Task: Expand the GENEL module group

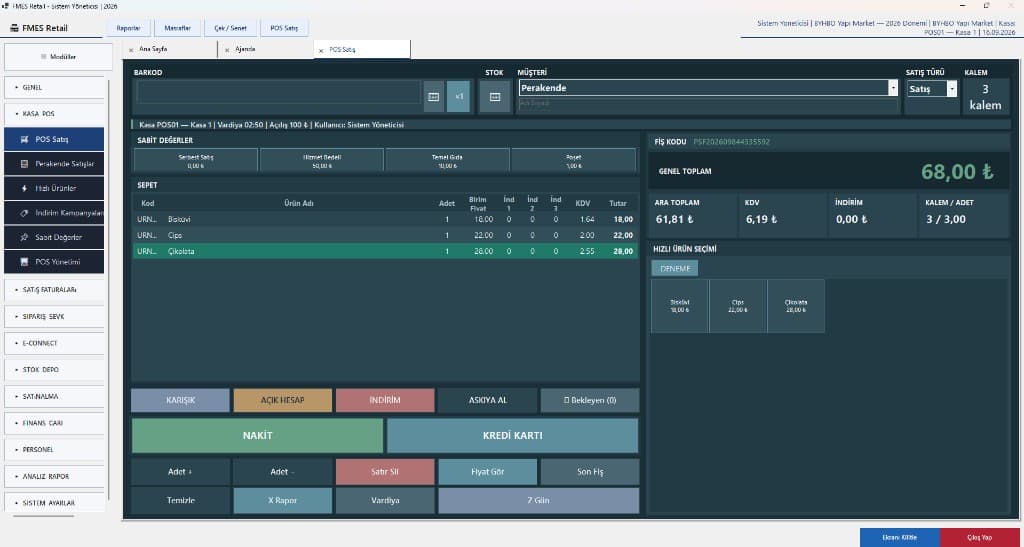Action: [x=54, y=87]
